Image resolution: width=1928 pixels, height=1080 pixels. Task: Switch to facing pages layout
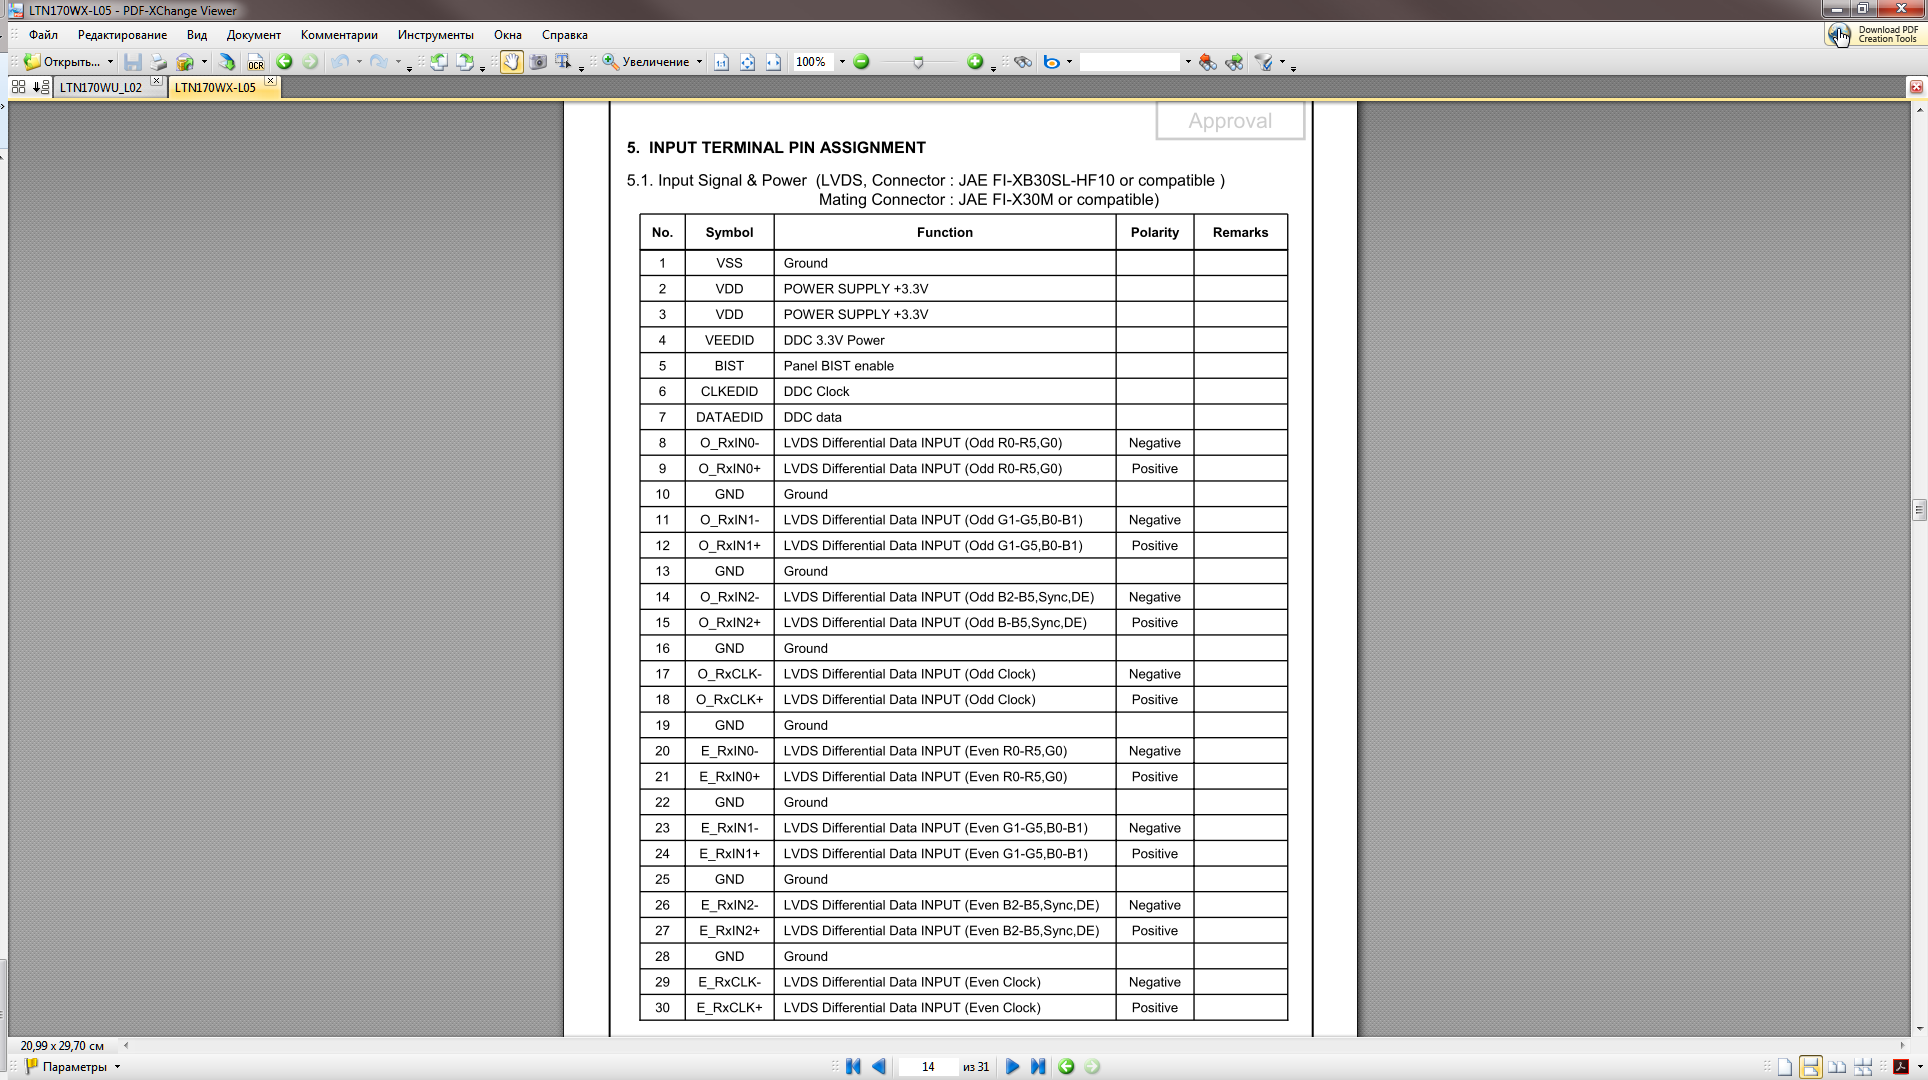pos(1837,1067)
